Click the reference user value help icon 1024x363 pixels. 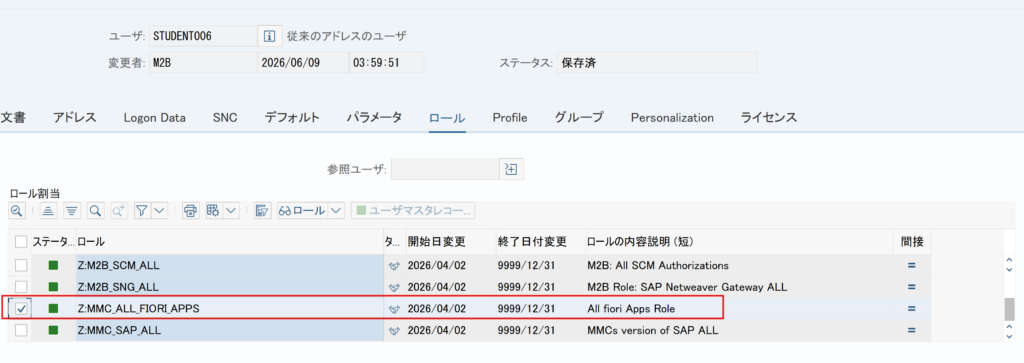click(511, 169)
